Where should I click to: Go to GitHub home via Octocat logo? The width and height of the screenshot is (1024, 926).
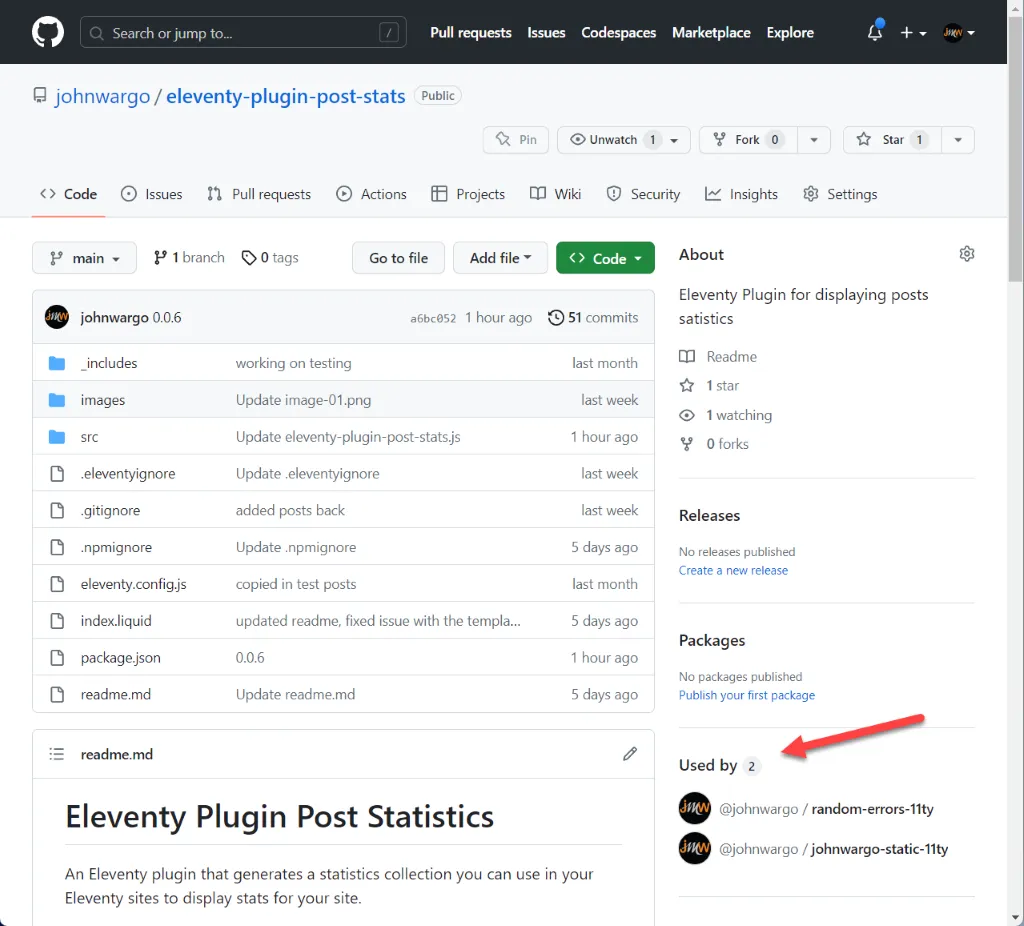(48, 32)
